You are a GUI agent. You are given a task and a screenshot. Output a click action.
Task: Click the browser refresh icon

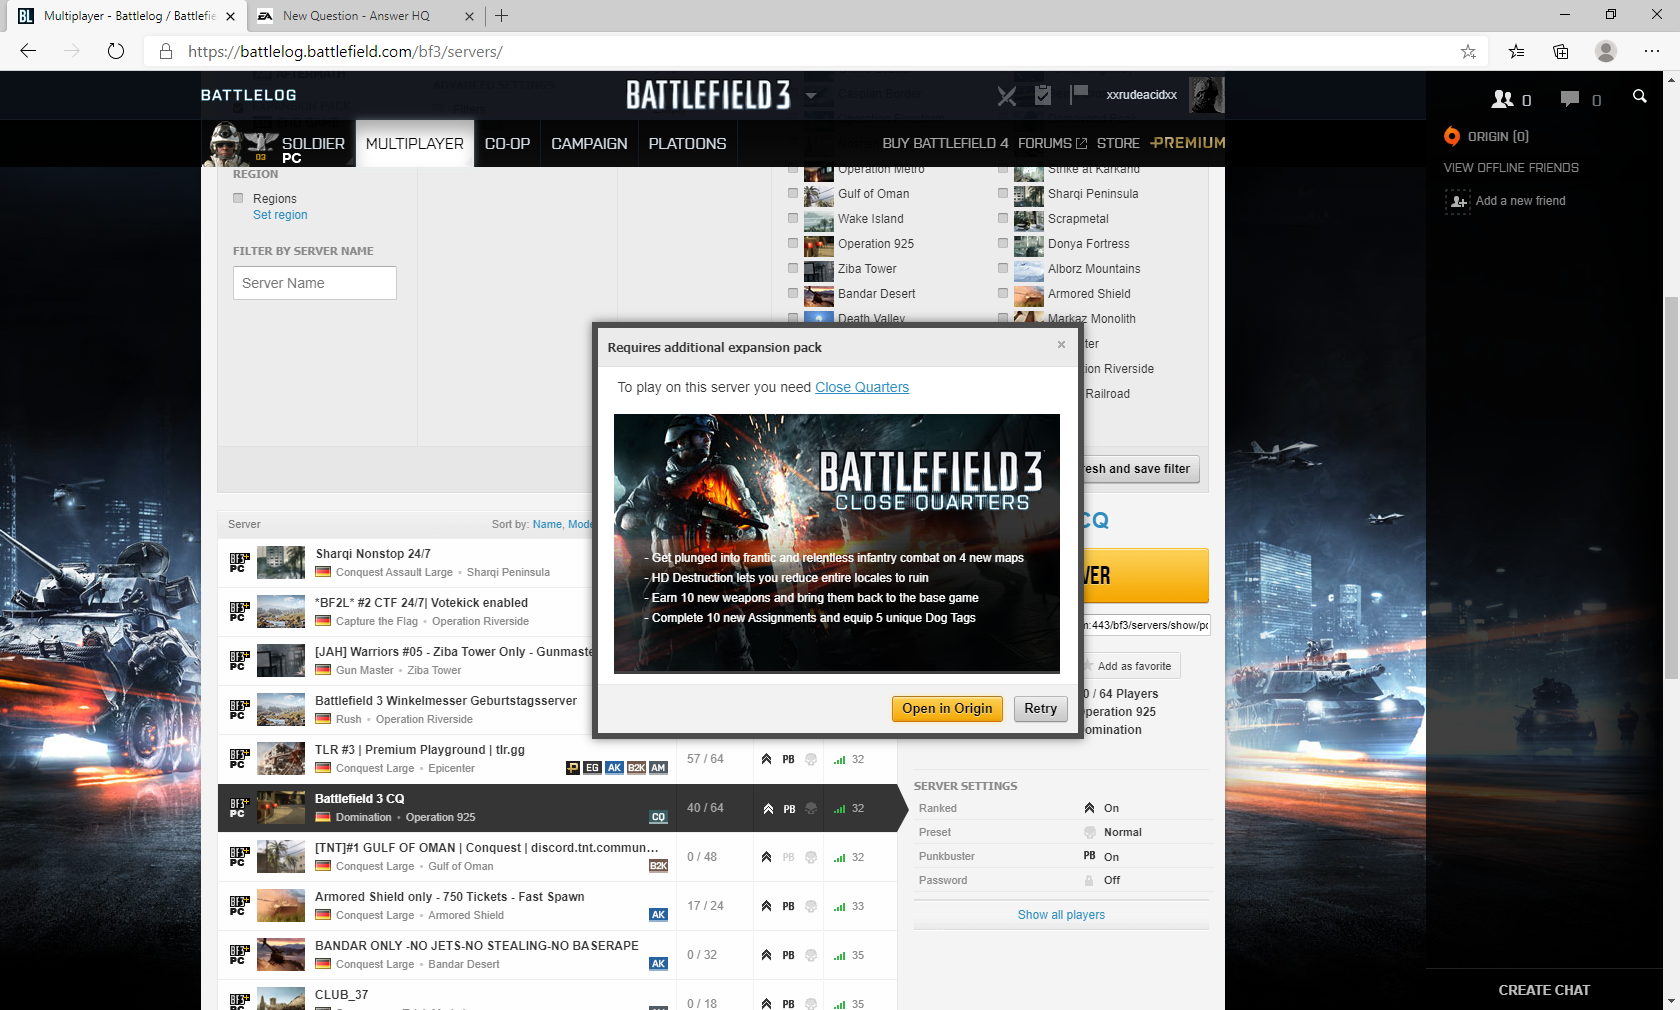click(x=116, y=51)
